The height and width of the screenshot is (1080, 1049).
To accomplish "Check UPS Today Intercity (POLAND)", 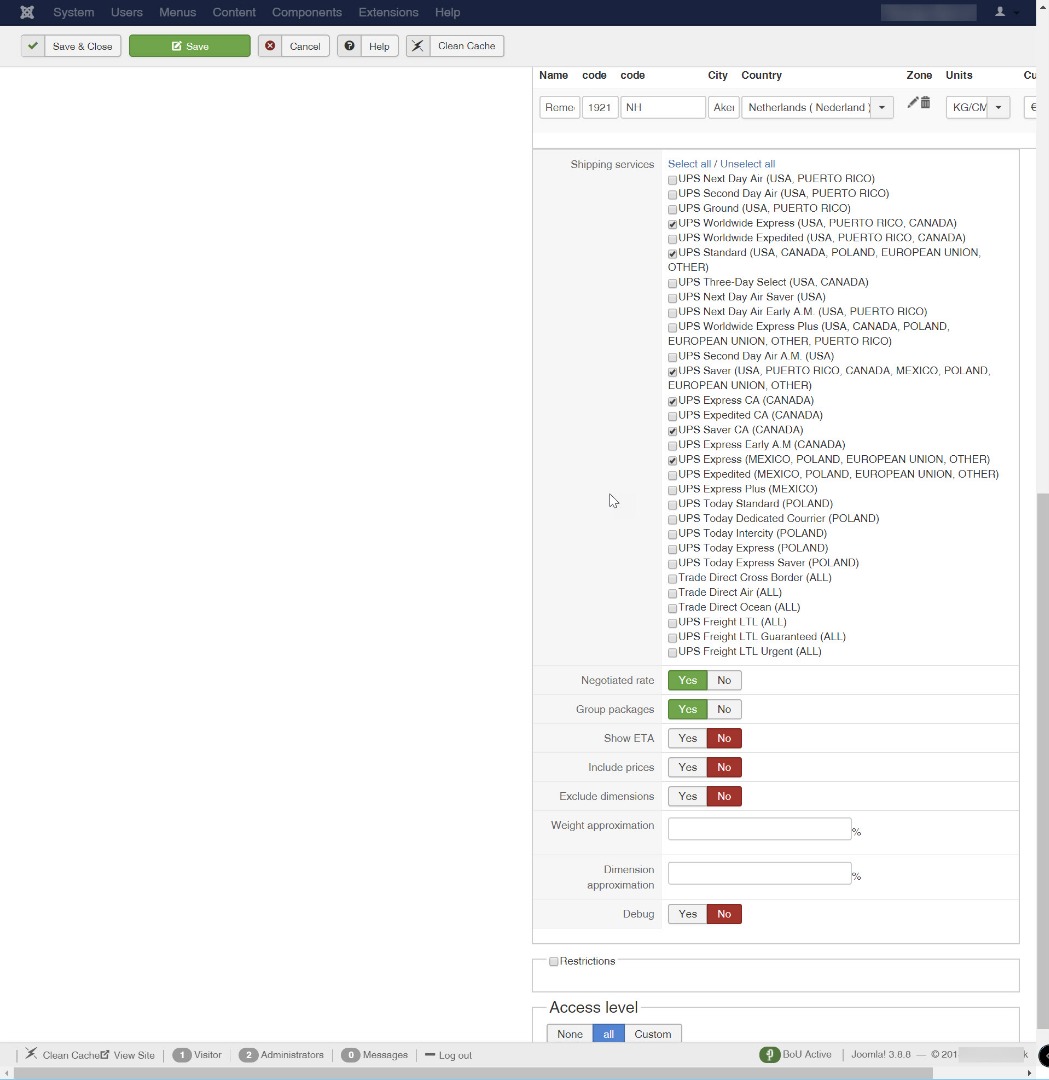I will click(672, 534).
